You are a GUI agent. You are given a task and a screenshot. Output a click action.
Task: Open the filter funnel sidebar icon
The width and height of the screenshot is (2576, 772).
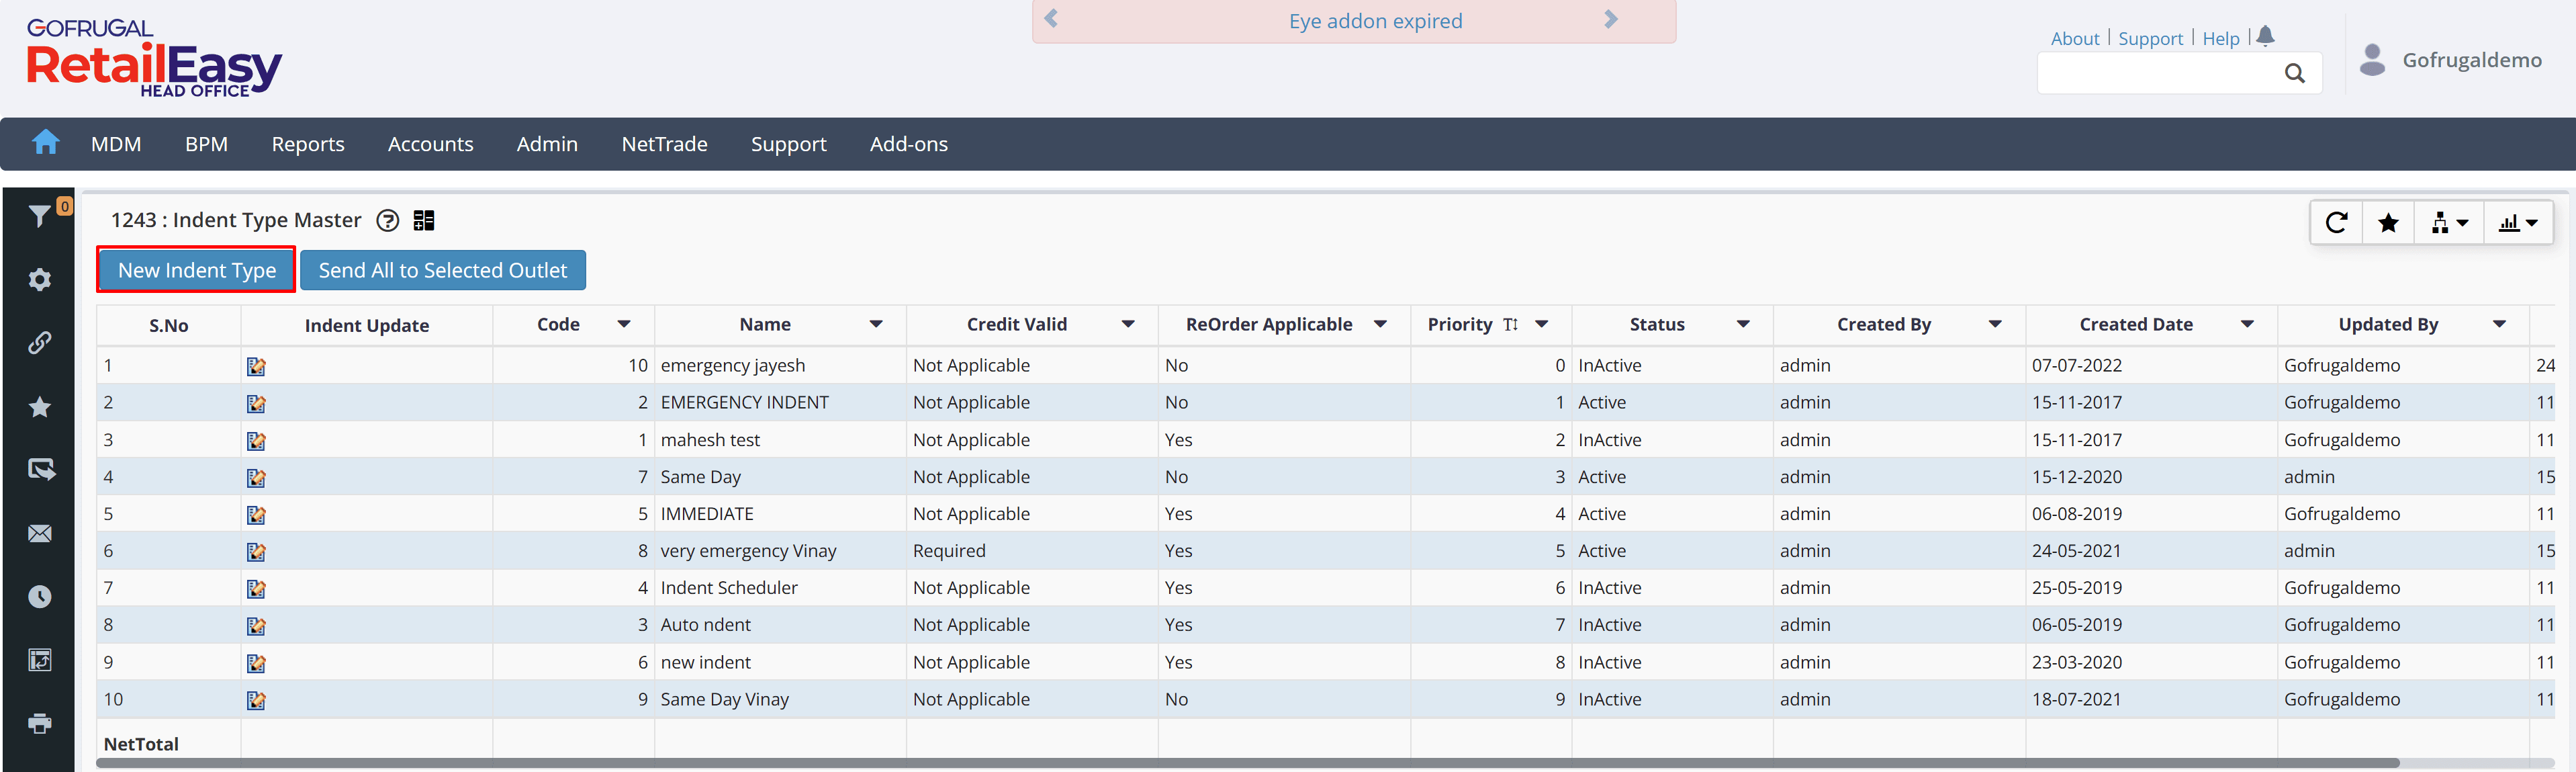click(39, 215)
